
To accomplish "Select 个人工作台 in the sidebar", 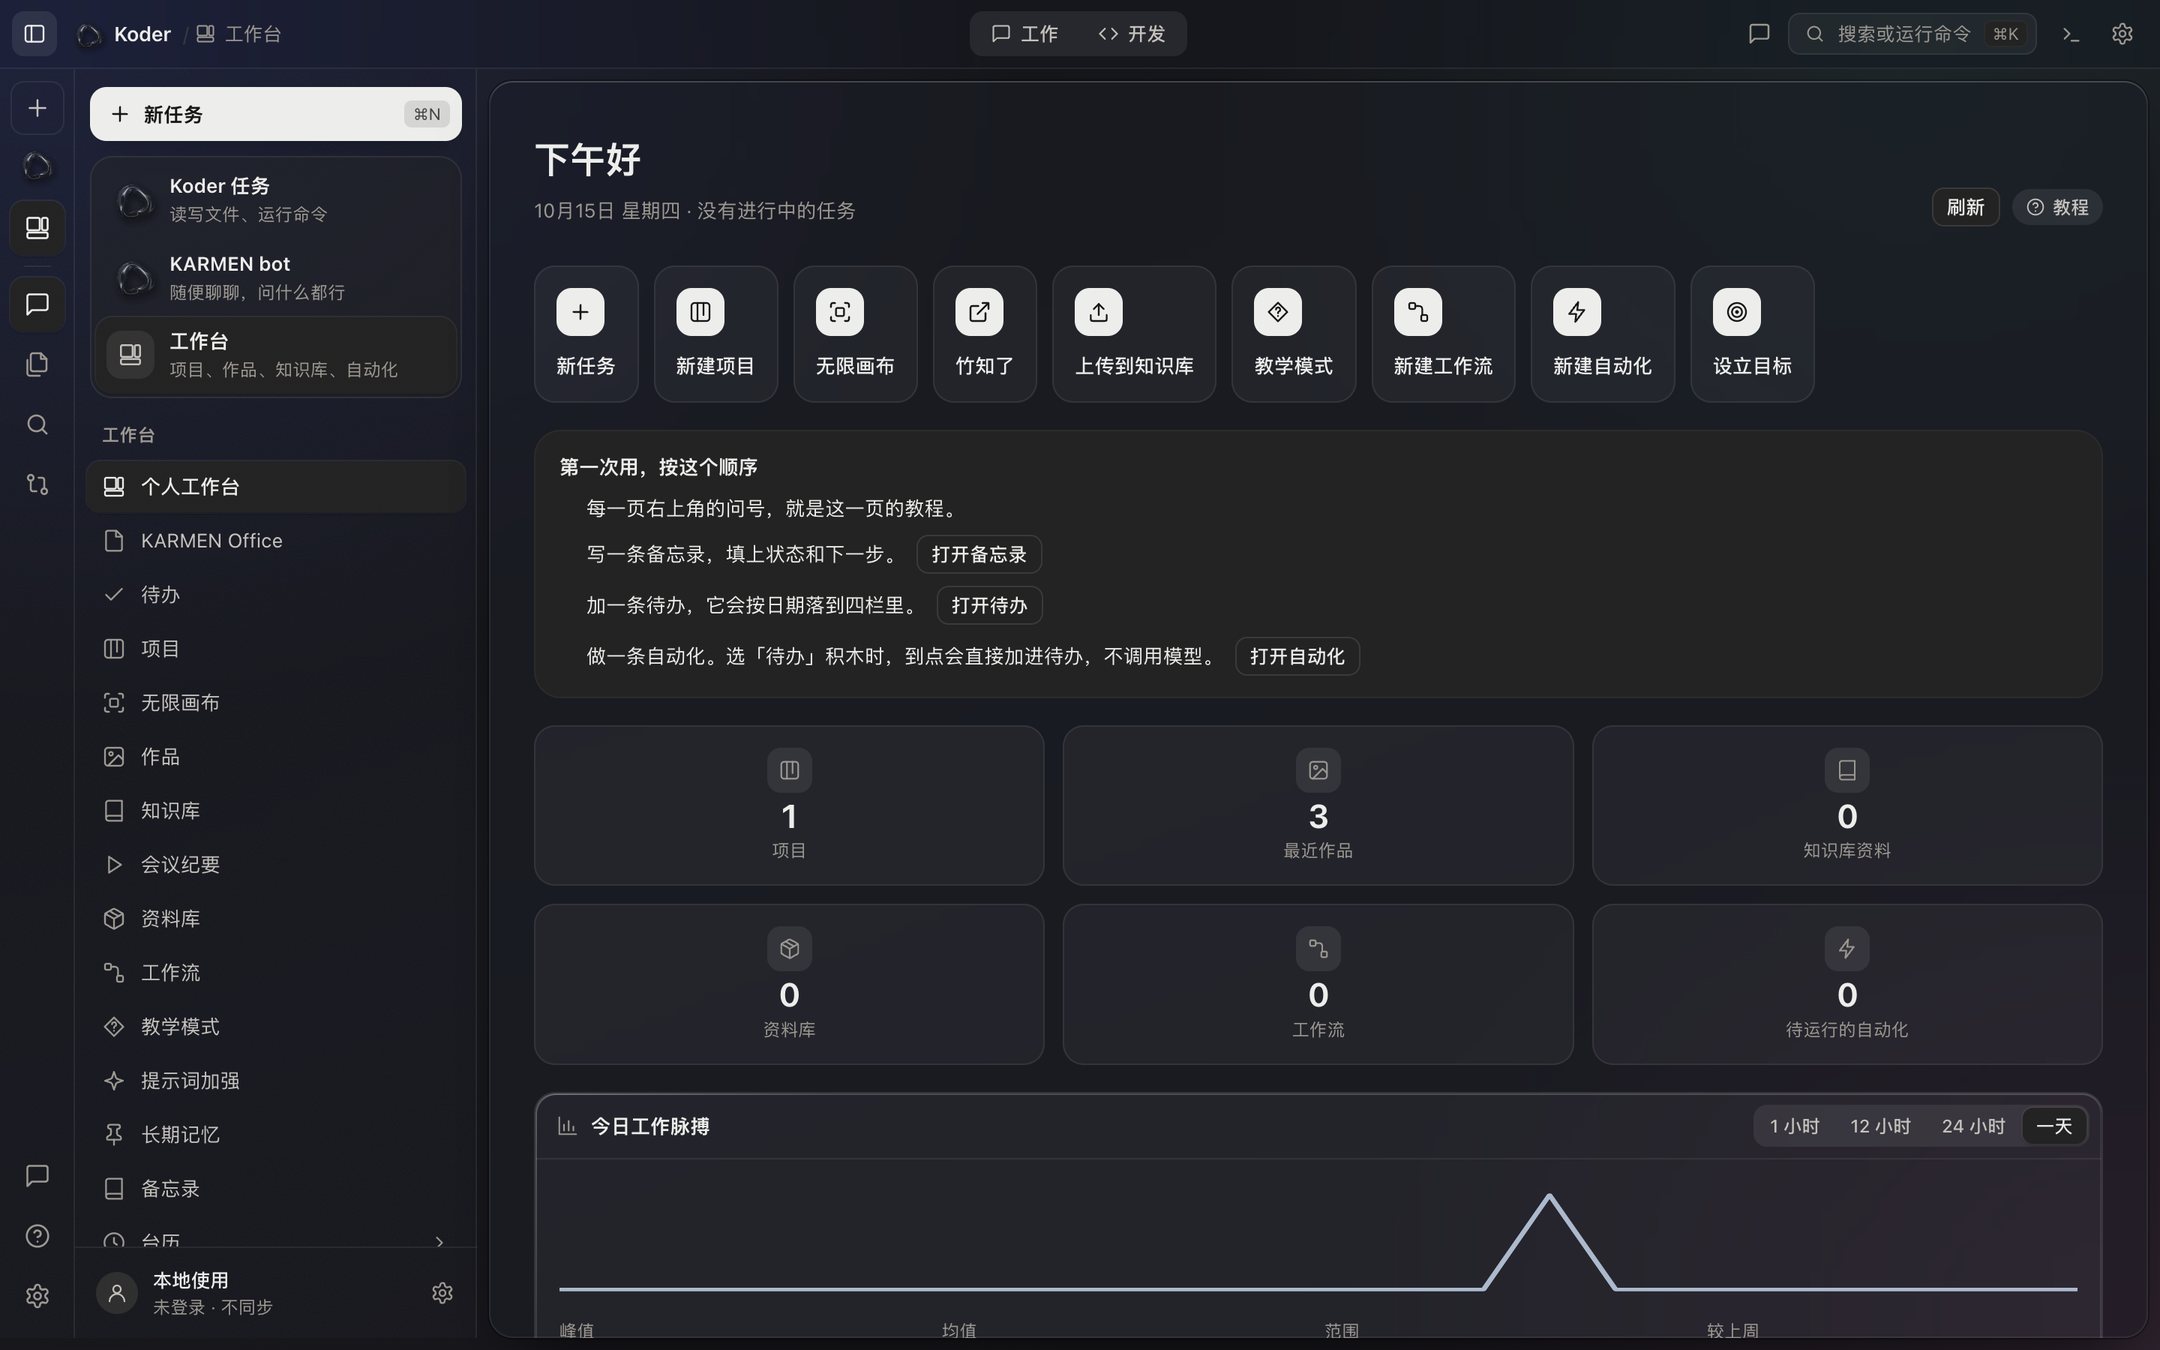I will [275, 487].
